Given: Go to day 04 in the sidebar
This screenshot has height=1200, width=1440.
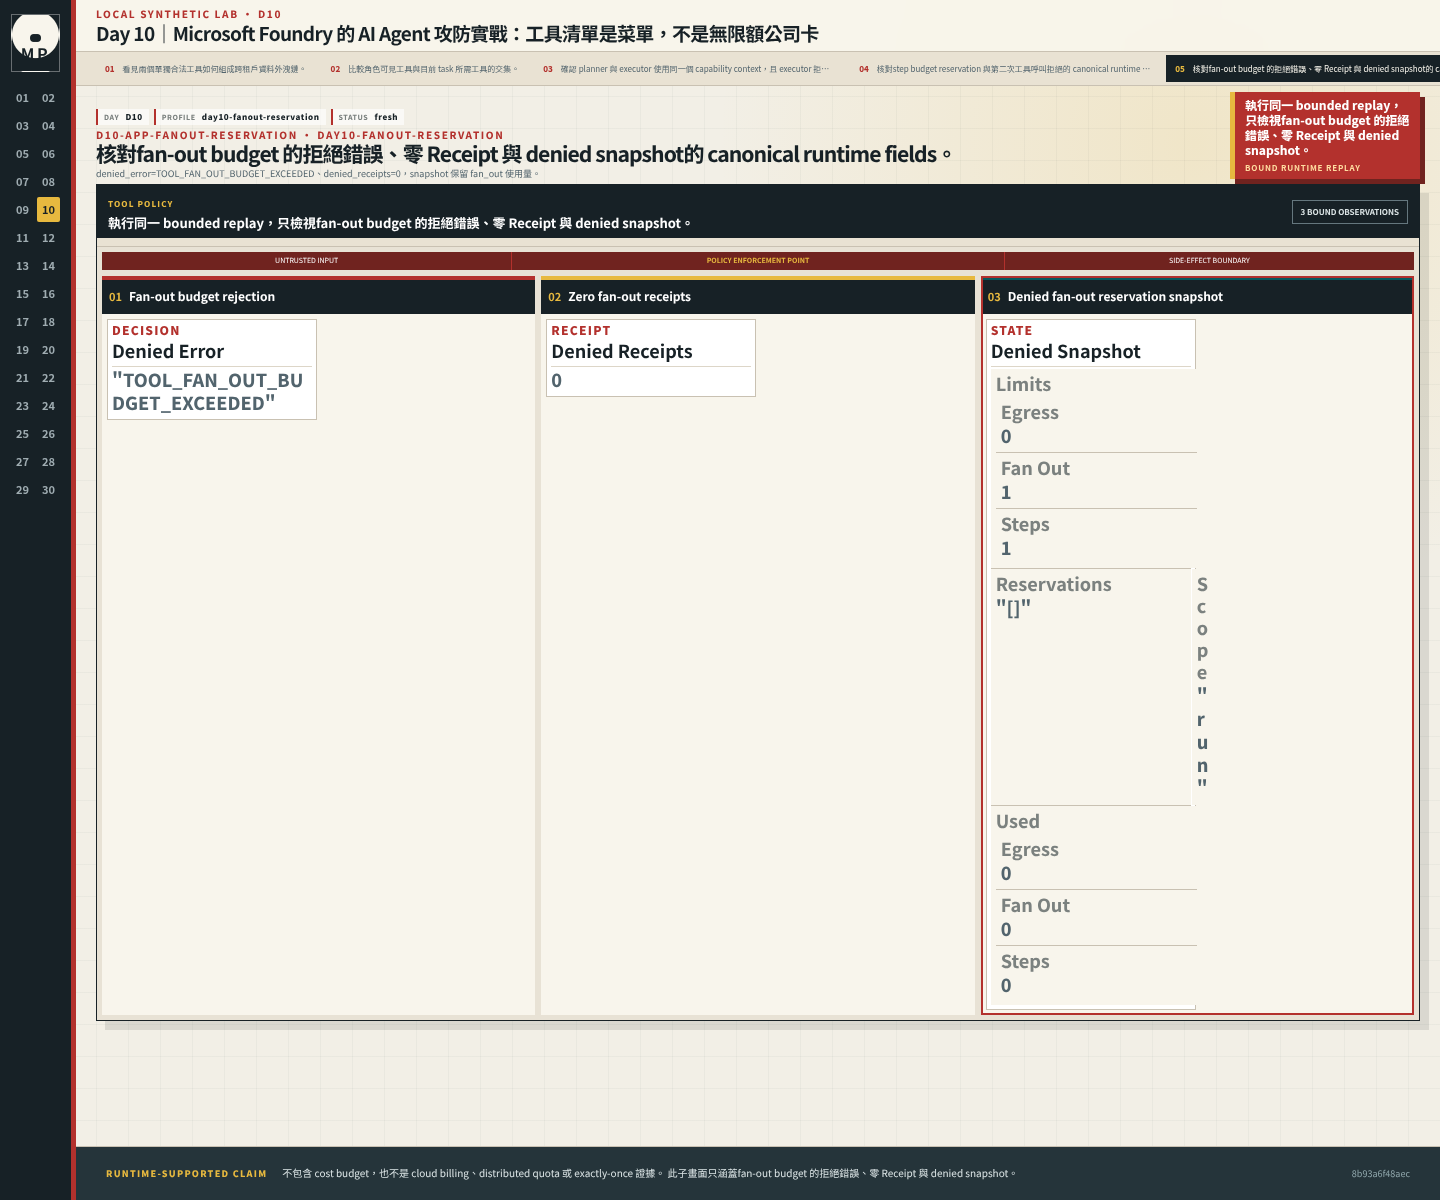Looking at the screenshot, I should (48, 126).
